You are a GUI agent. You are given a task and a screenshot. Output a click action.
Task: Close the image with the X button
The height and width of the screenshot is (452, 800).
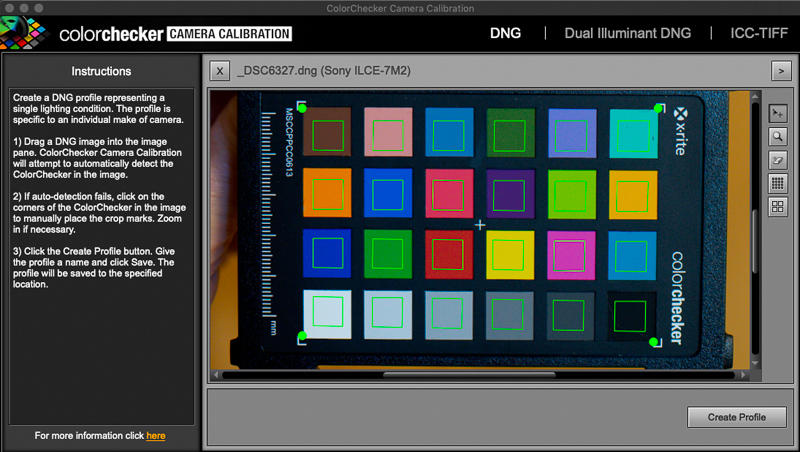tap(220, 71)
